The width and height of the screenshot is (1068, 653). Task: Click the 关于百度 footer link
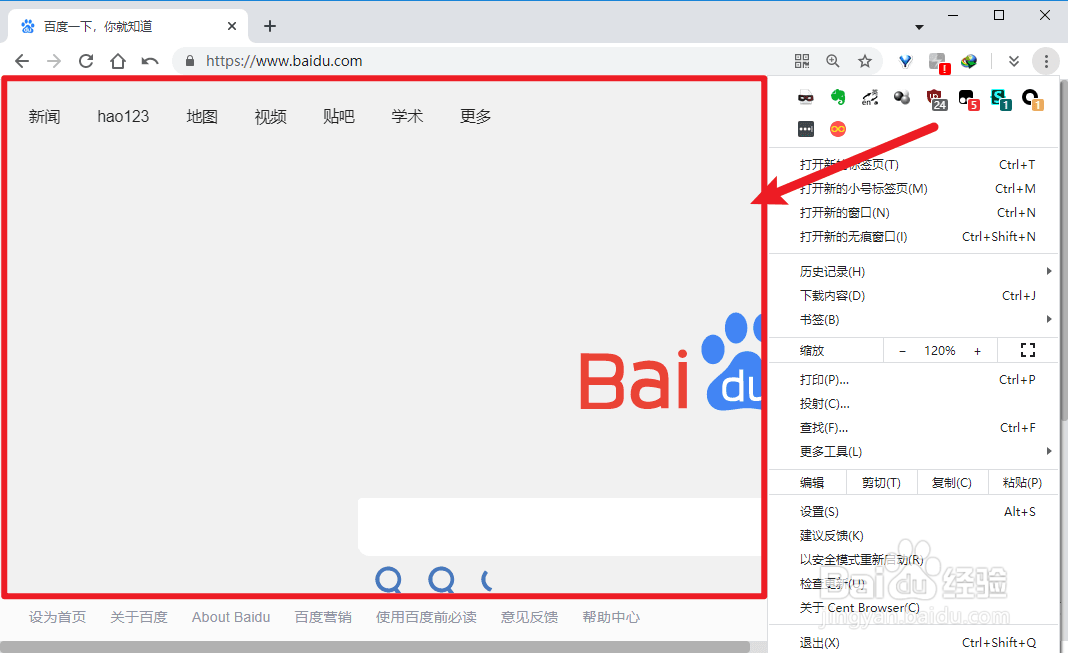click(139, 617)
